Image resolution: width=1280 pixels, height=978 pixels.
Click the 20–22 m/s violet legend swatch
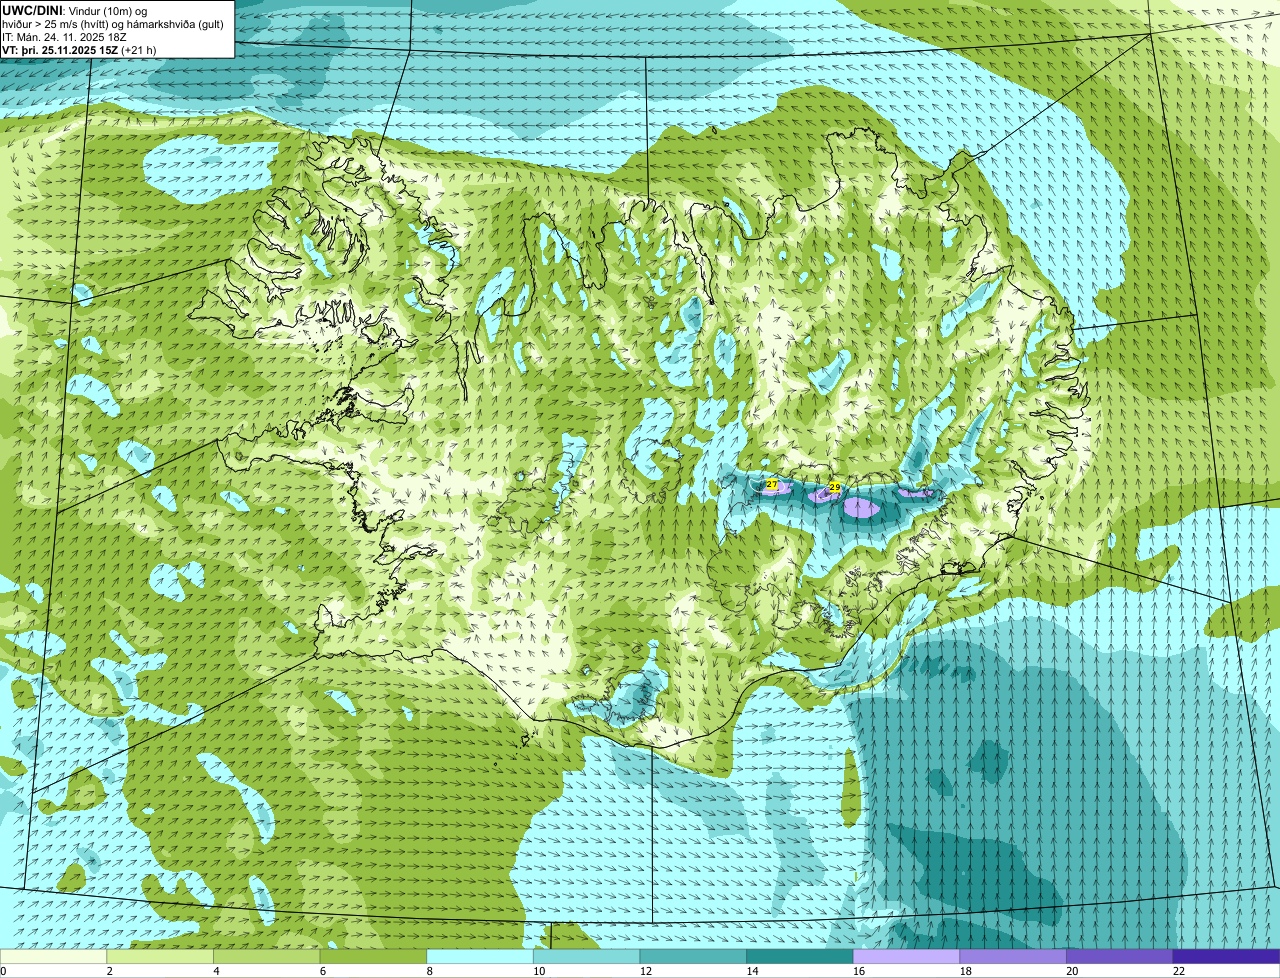pyautogui.click(x=1120, y=957)
